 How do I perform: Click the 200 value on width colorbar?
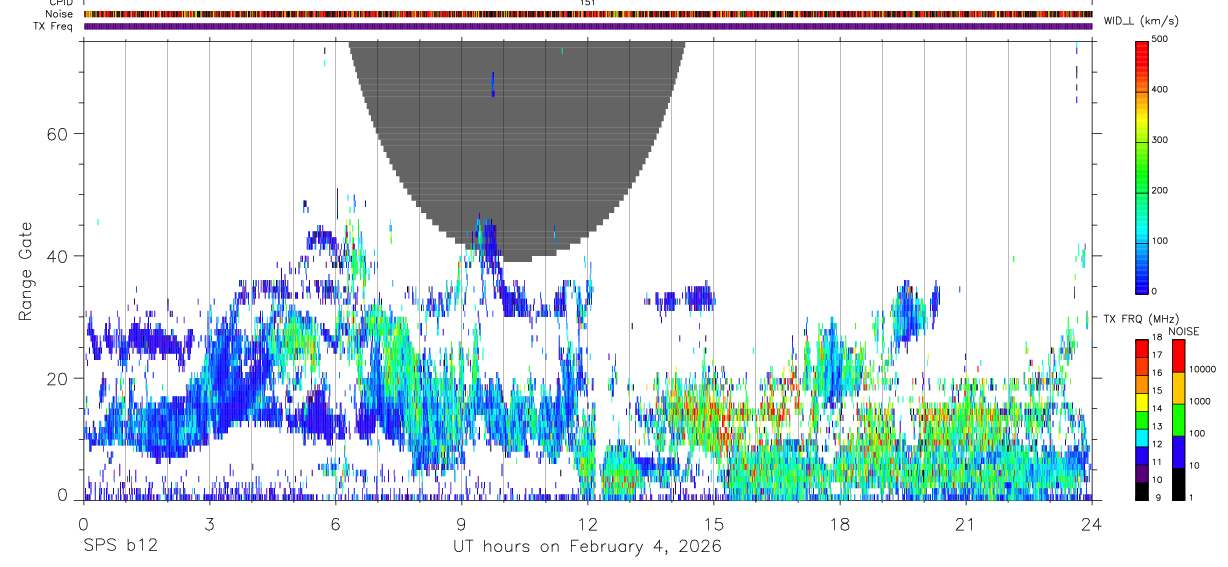click(x=1160, y=190)
